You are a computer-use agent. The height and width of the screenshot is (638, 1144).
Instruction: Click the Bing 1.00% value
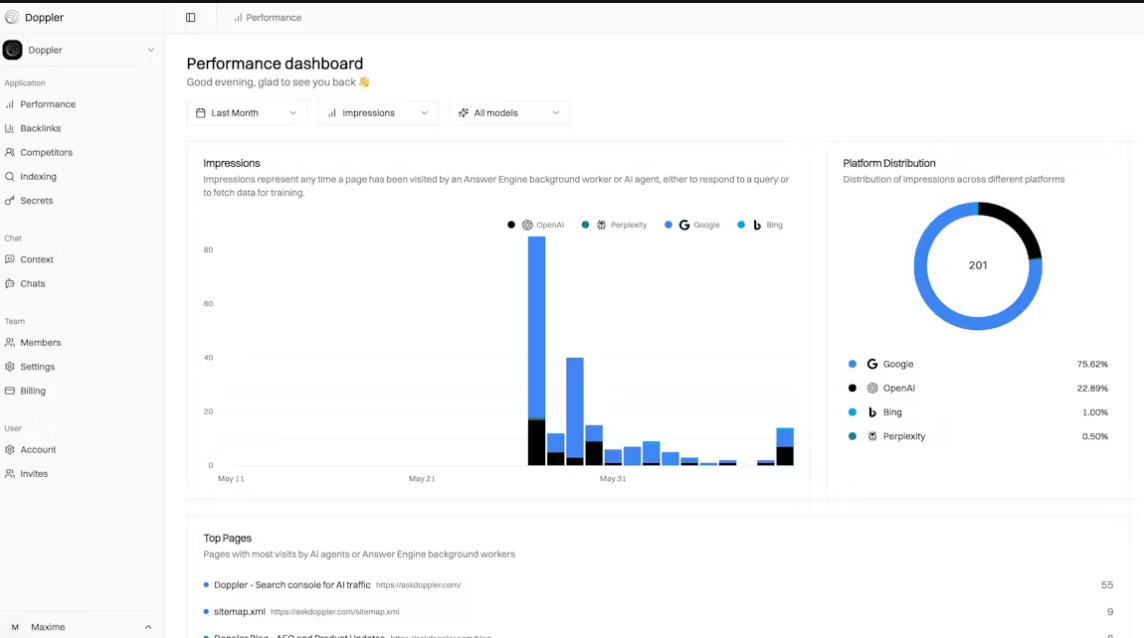(1095, 412)
